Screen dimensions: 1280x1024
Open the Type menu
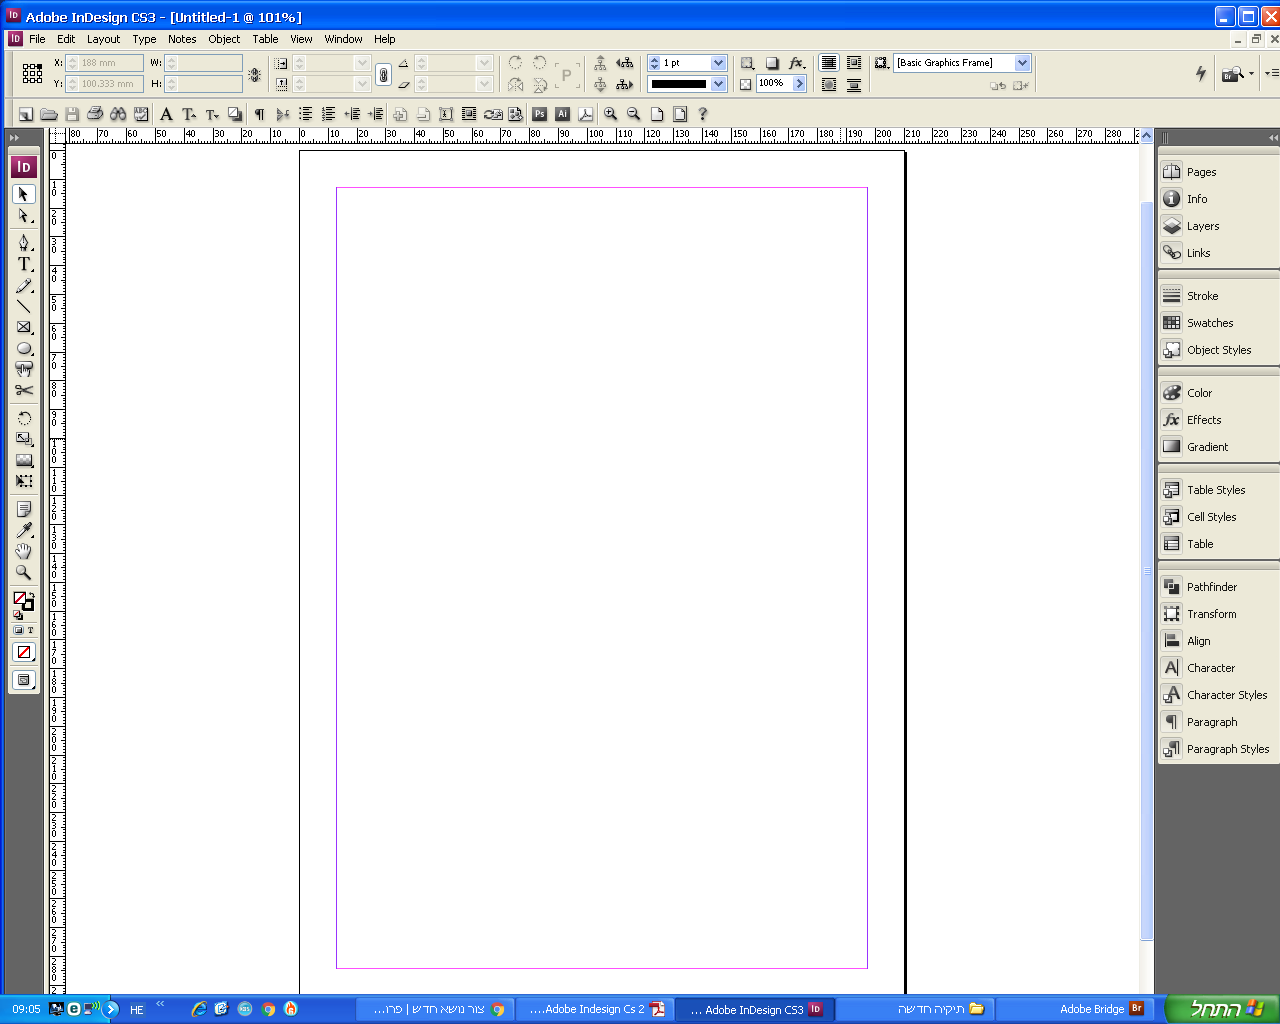[144, 39]
